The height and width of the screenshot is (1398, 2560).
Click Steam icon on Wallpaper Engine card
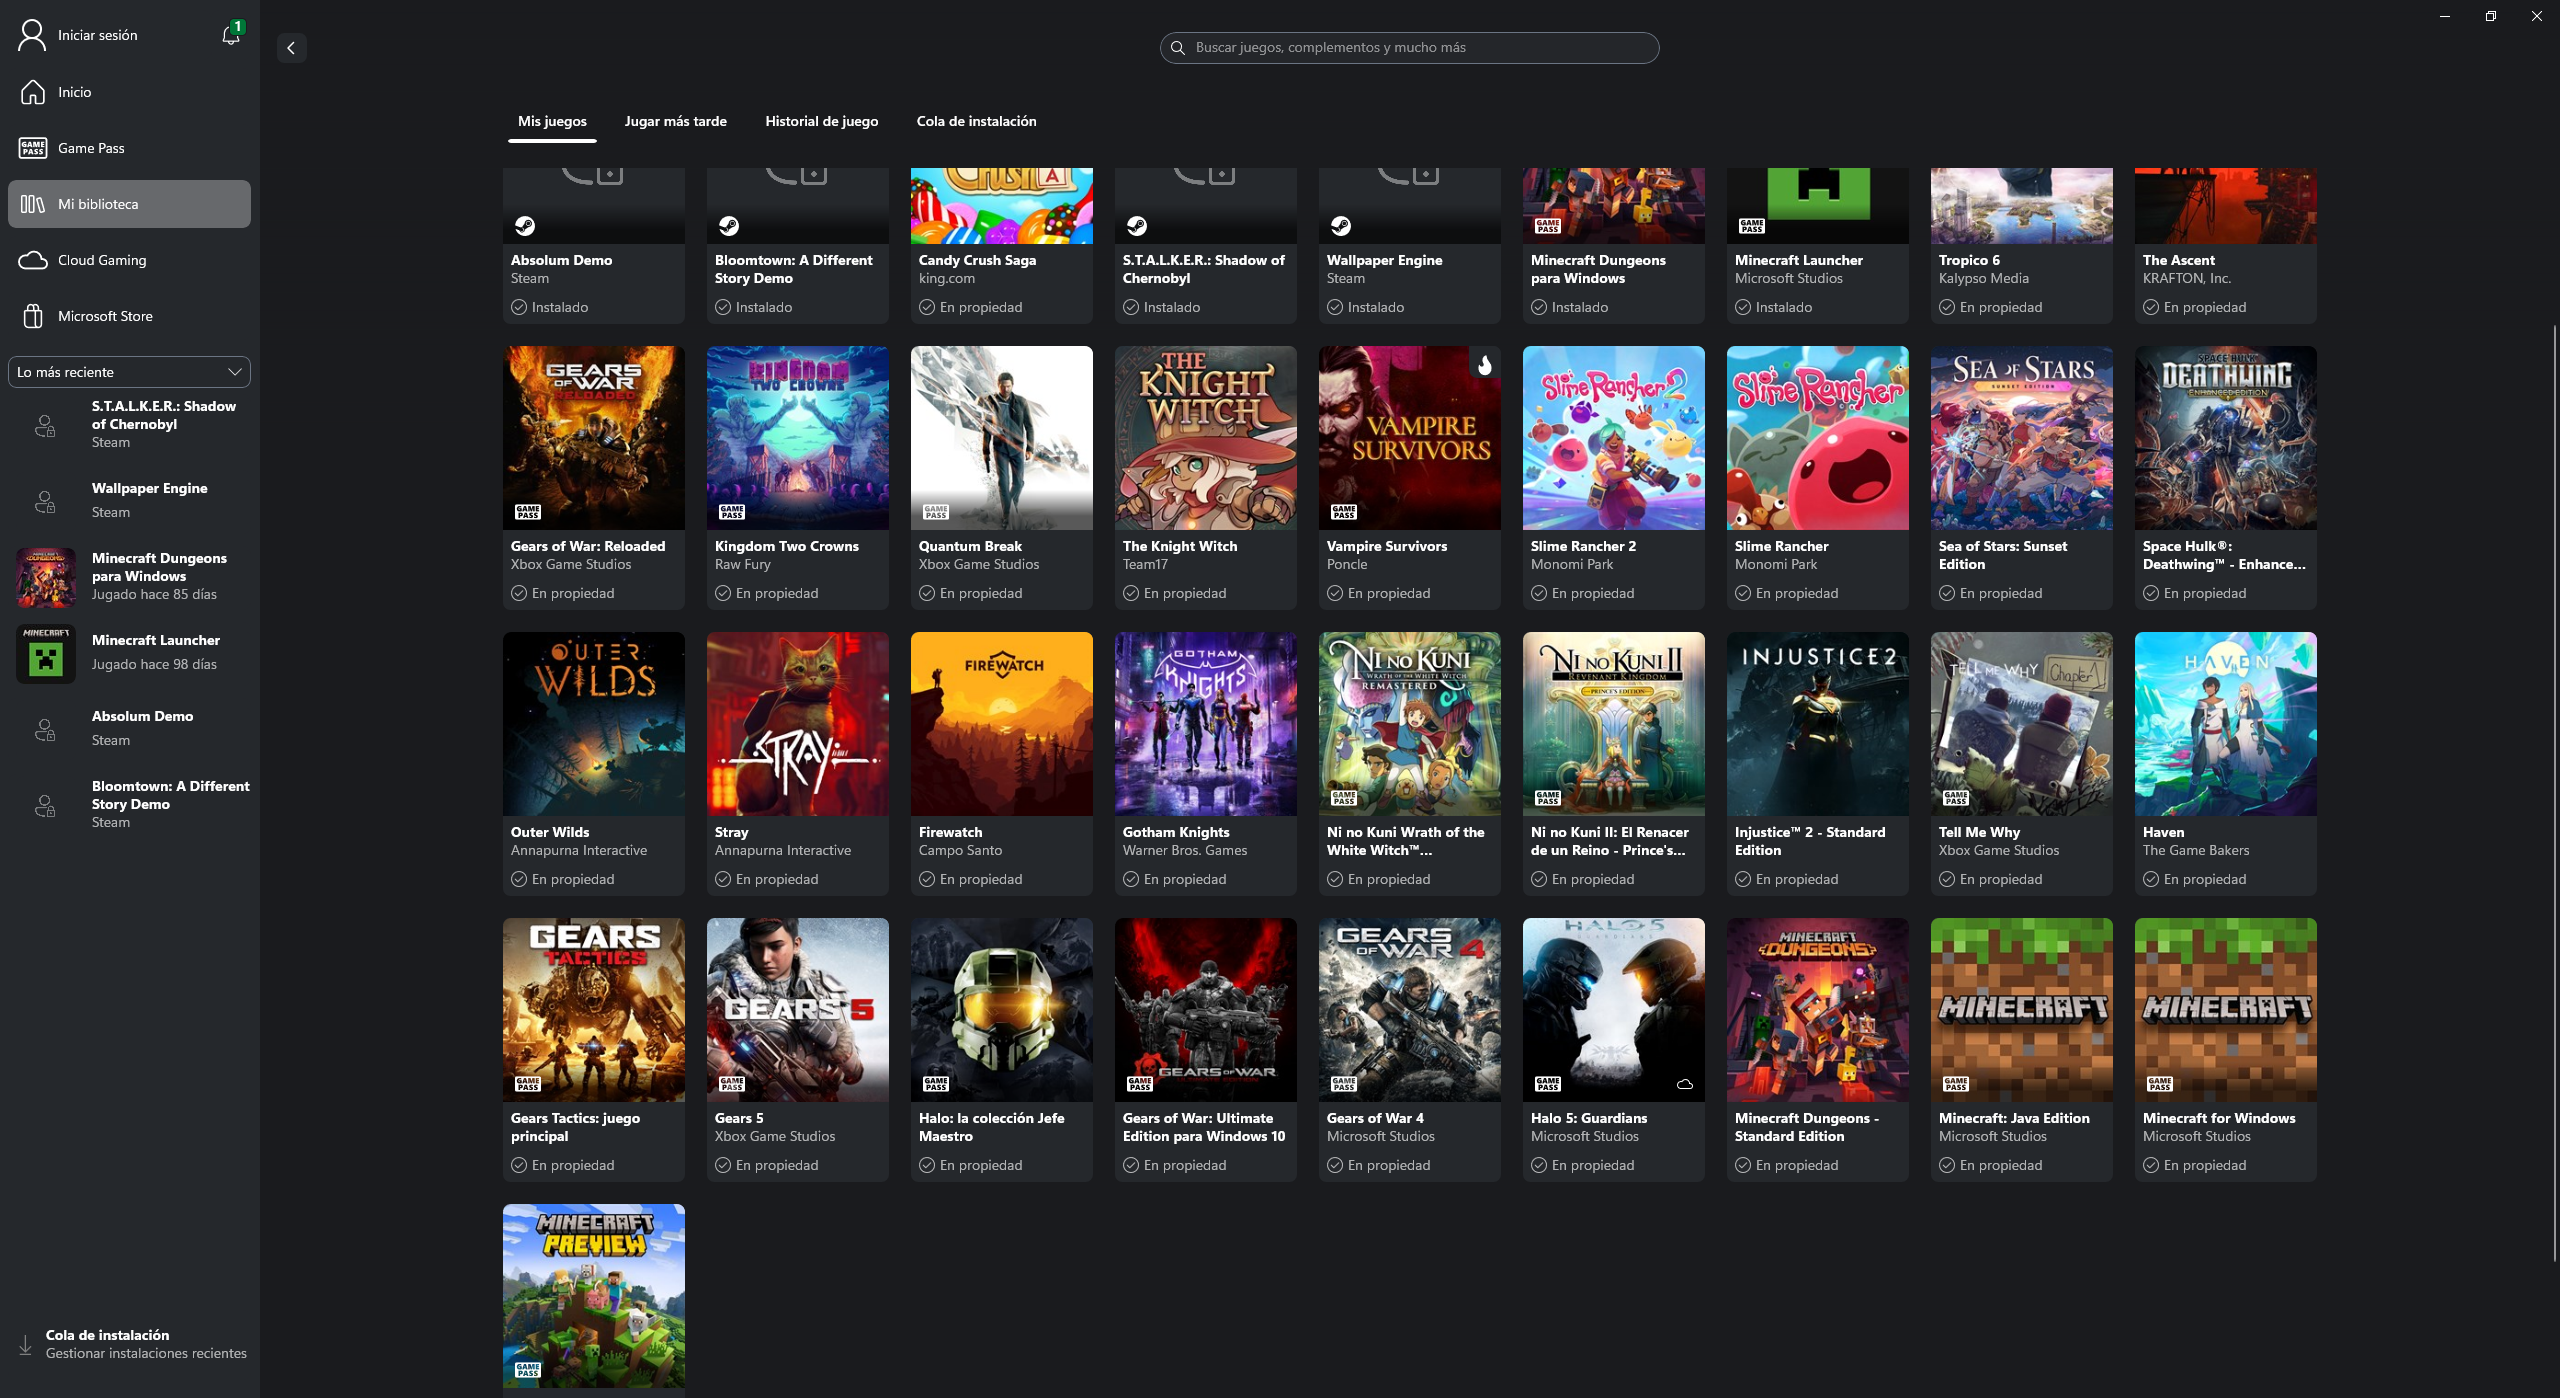click(x=1341, y=226)
